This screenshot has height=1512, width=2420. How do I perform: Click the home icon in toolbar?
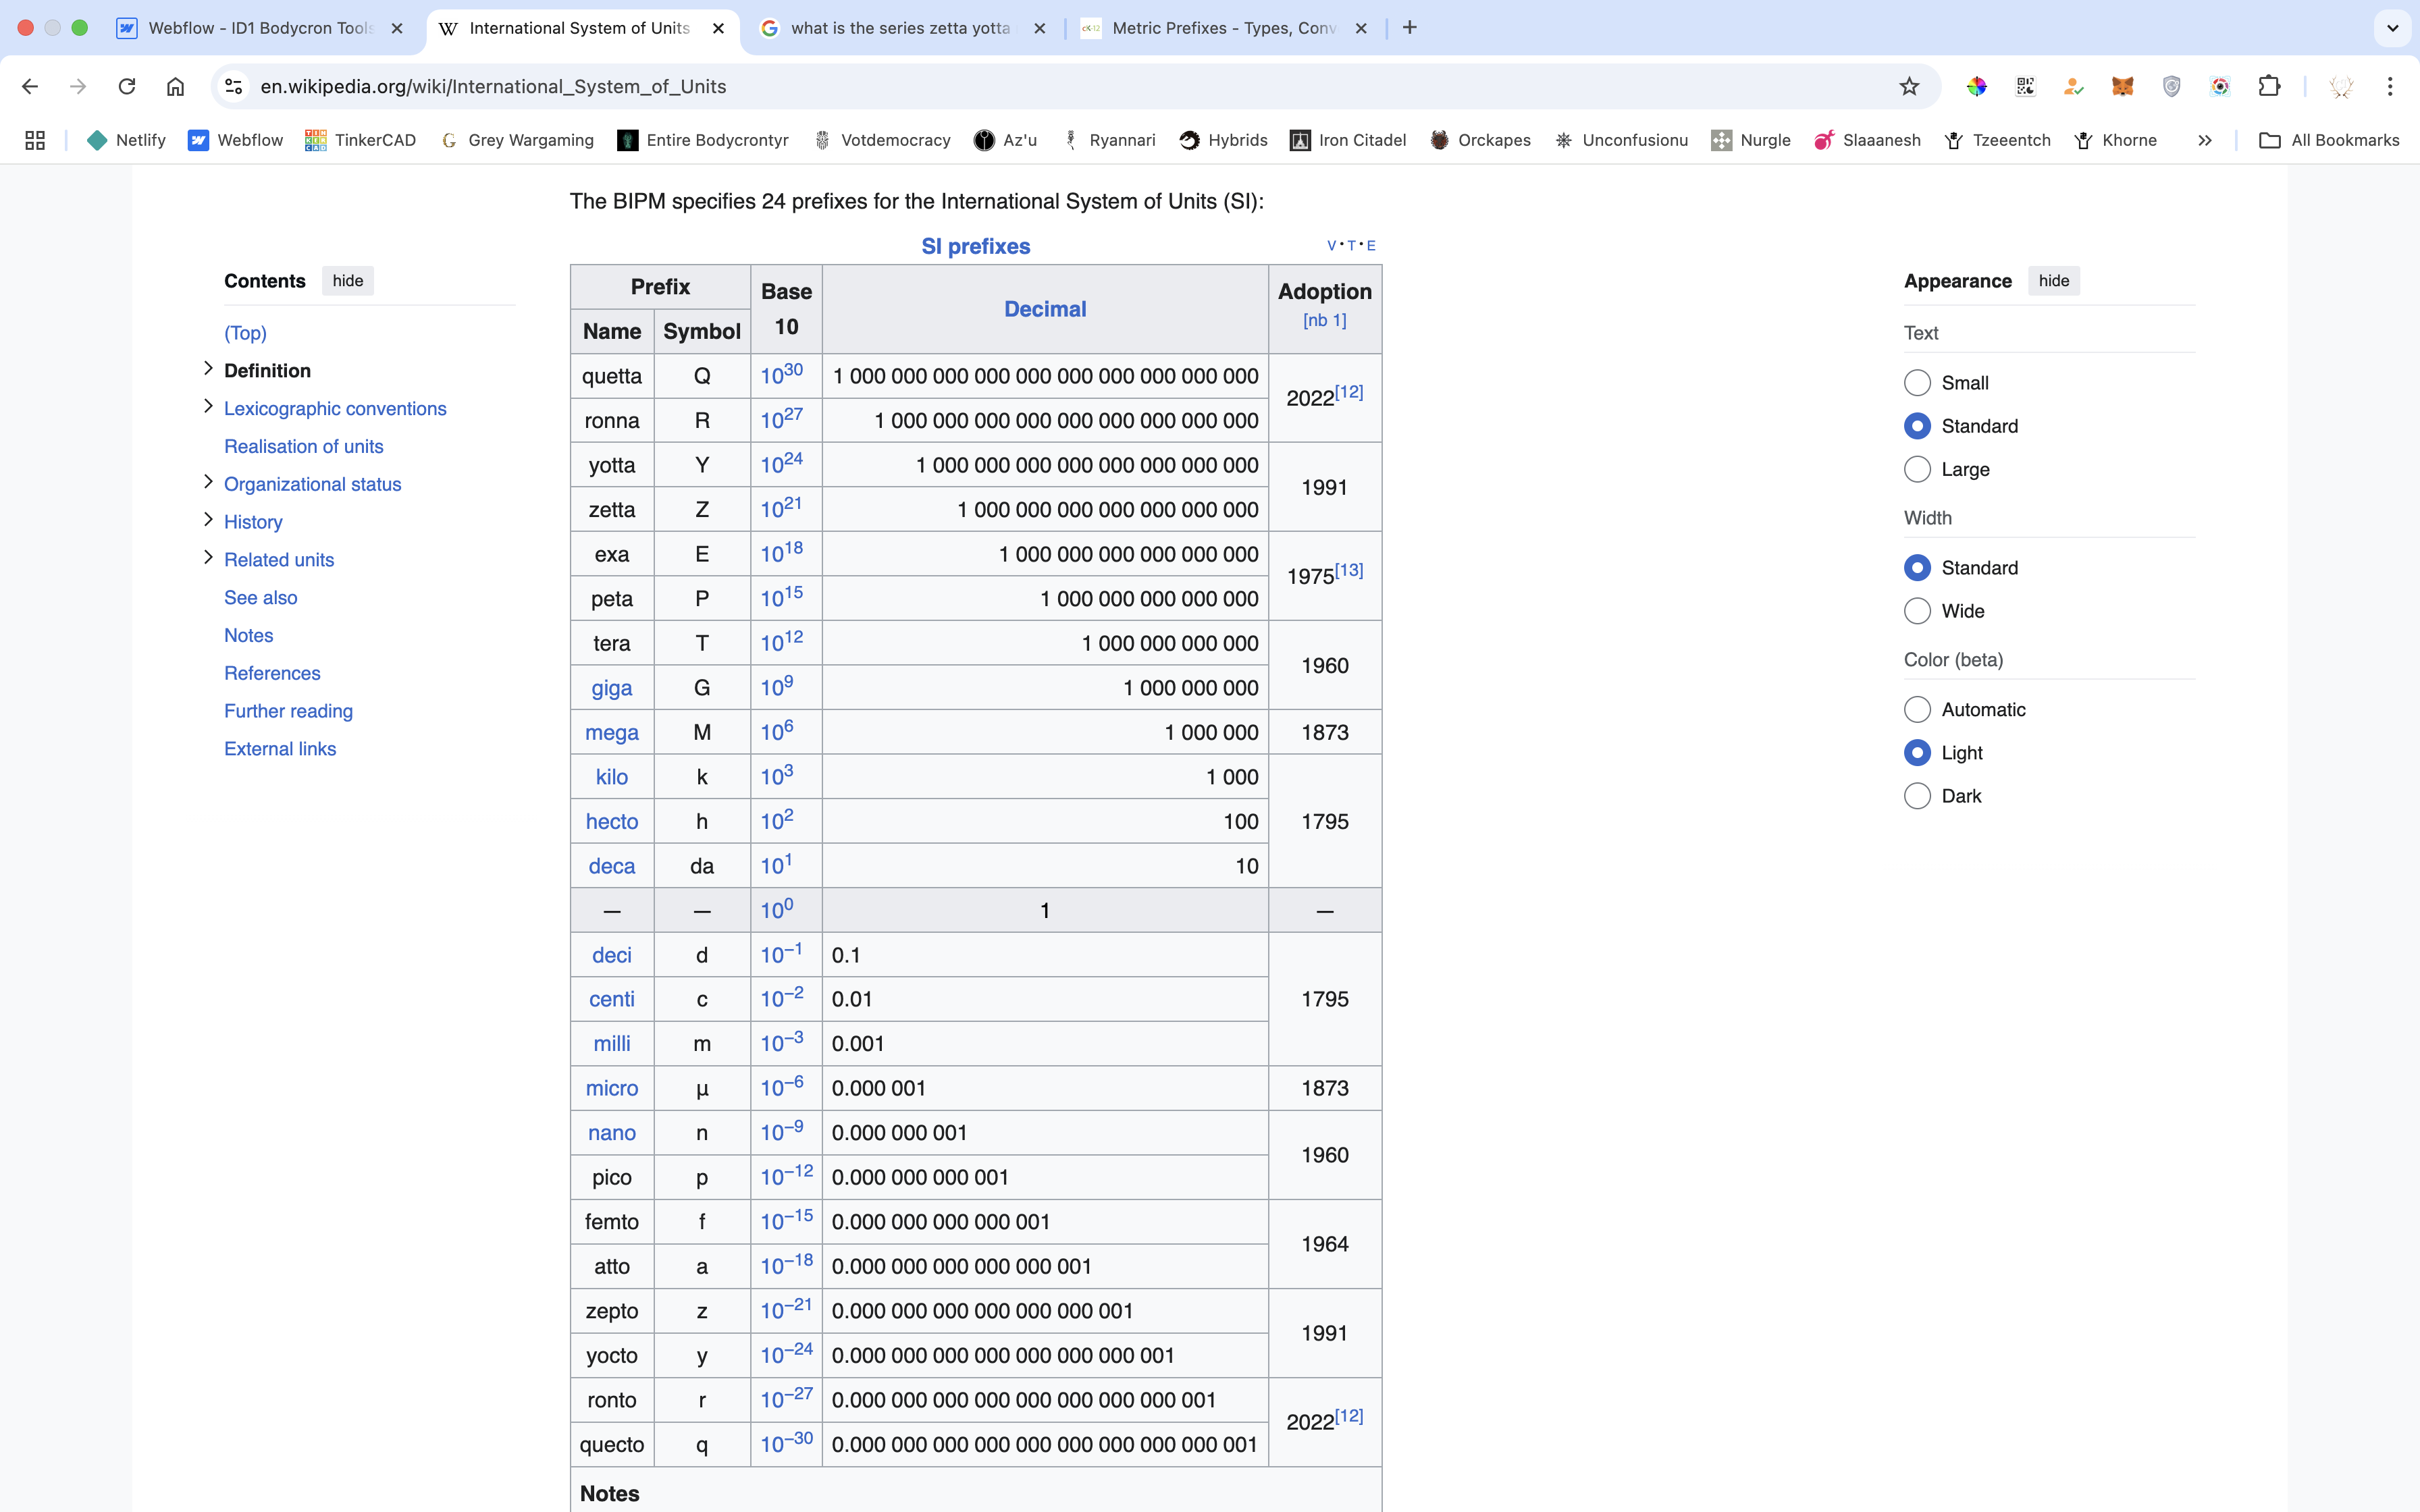(x=175, y=86)
